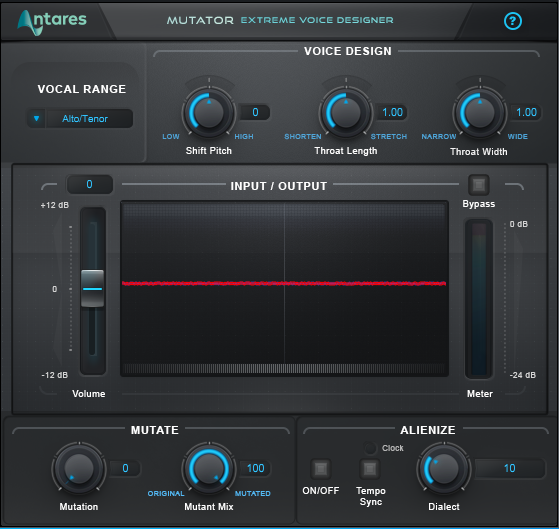Click the Shift Pitch value box
559x529 pixels.
pyautogui.click(x=255, y=112)
